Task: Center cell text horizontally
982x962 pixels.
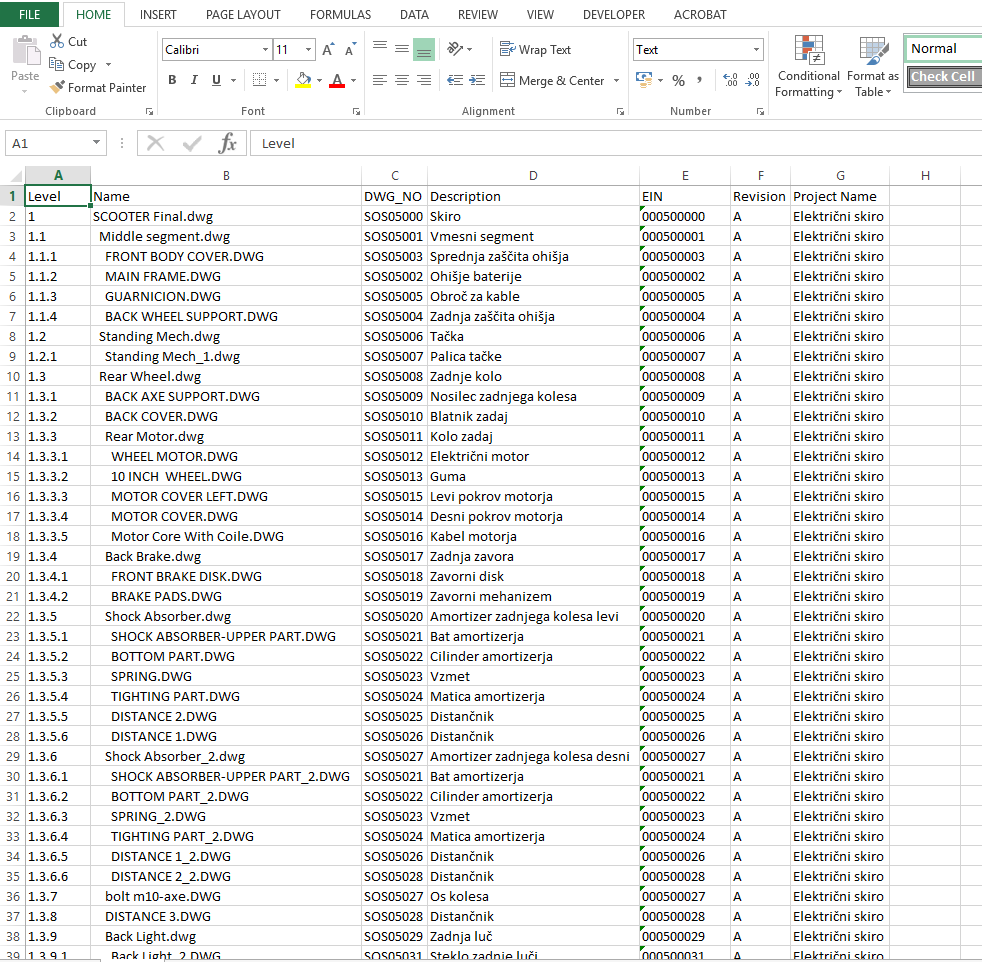Action: coord(402,80)
